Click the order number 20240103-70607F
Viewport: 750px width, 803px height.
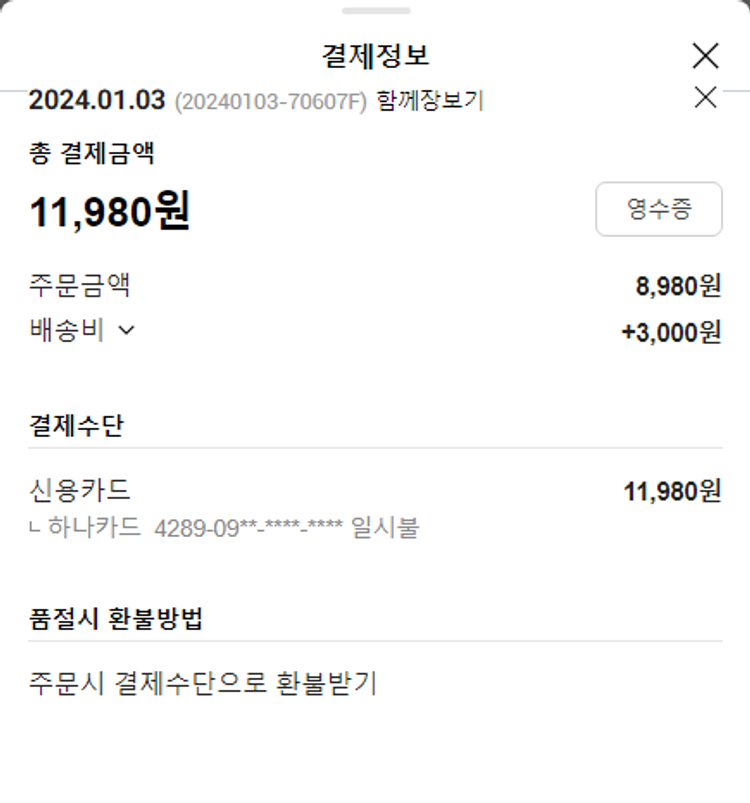[x=271, y=101]
